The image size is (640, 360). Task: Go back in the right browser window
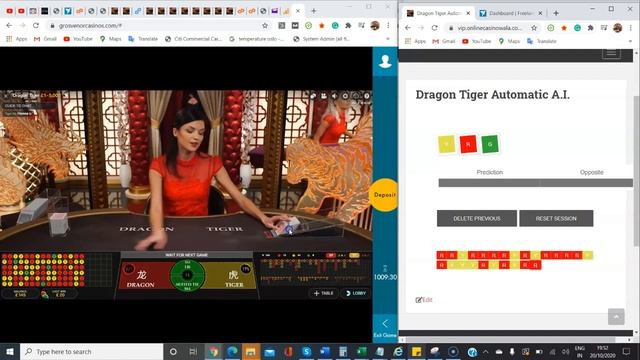pyautogui.click(x=408, y=28)
